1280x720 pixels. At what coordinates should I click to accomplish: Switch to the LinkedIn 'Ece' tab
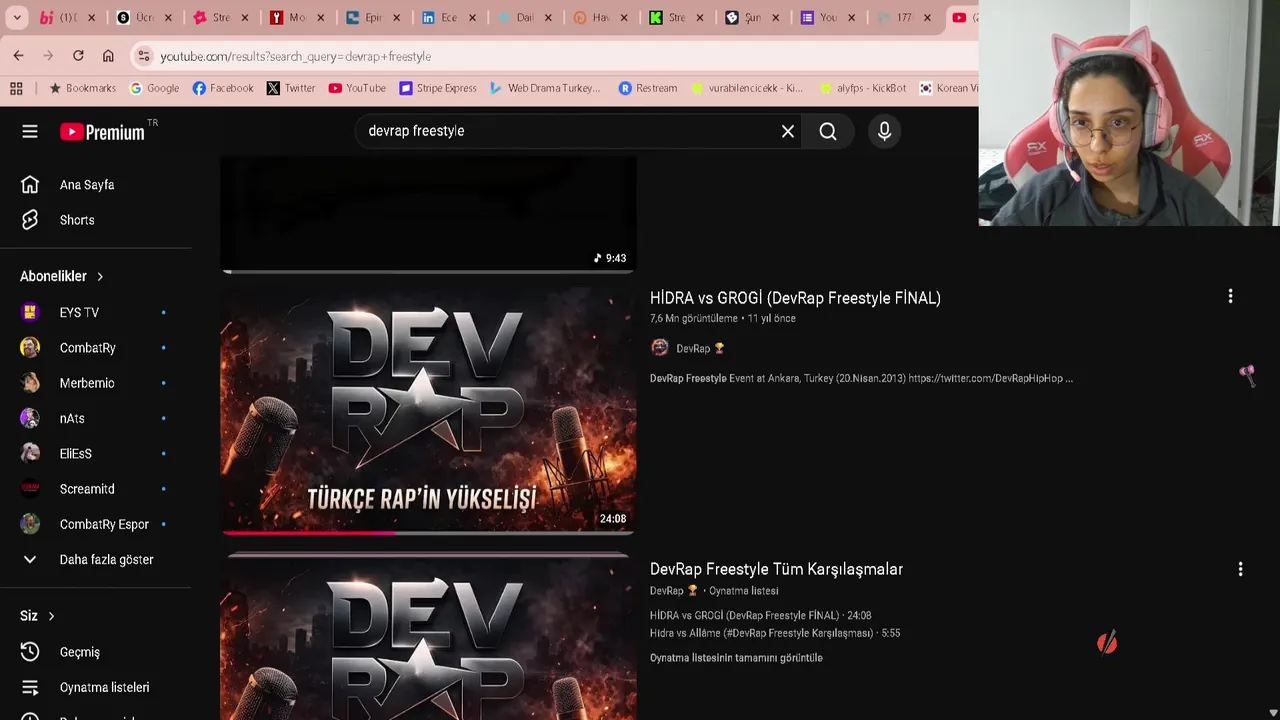[x=449, y=18]
